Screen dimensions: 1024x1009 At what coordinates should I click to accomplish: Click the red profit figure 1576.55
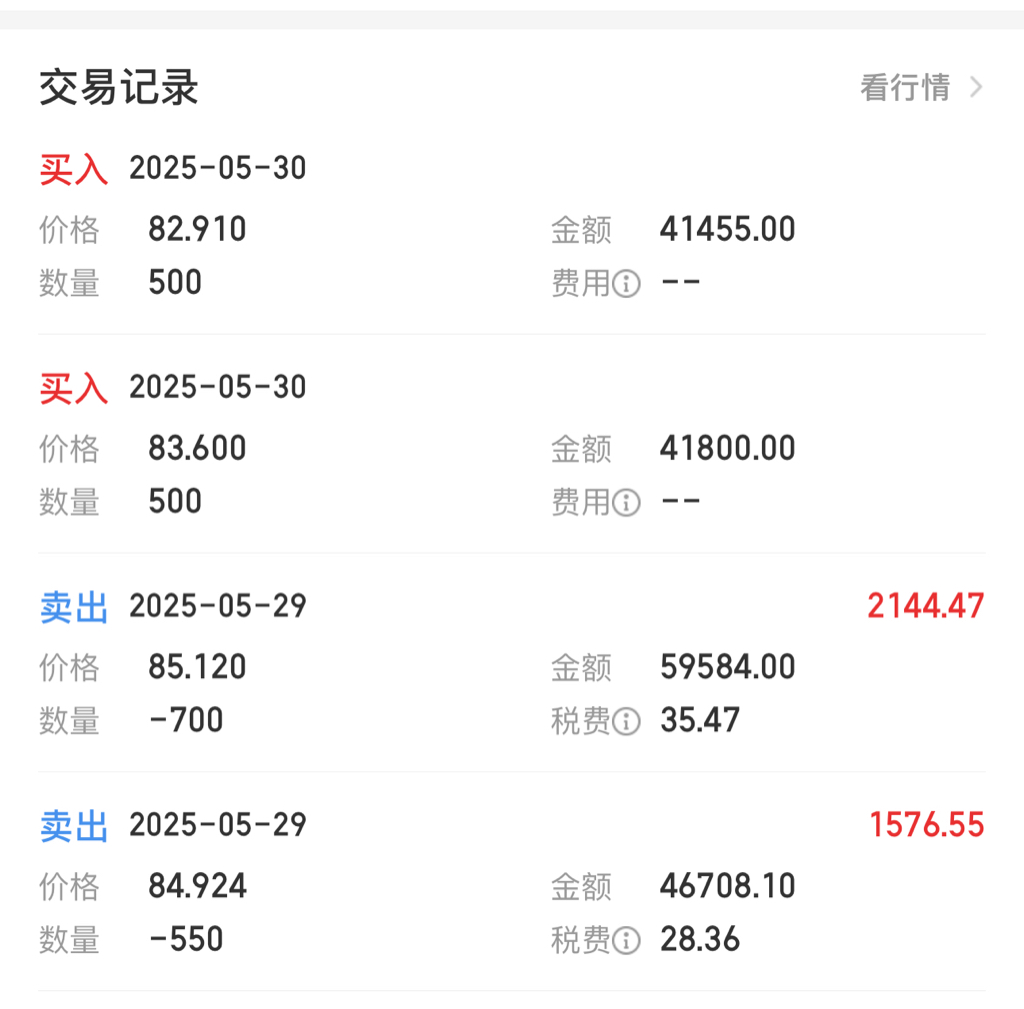[x=927, y=825]
